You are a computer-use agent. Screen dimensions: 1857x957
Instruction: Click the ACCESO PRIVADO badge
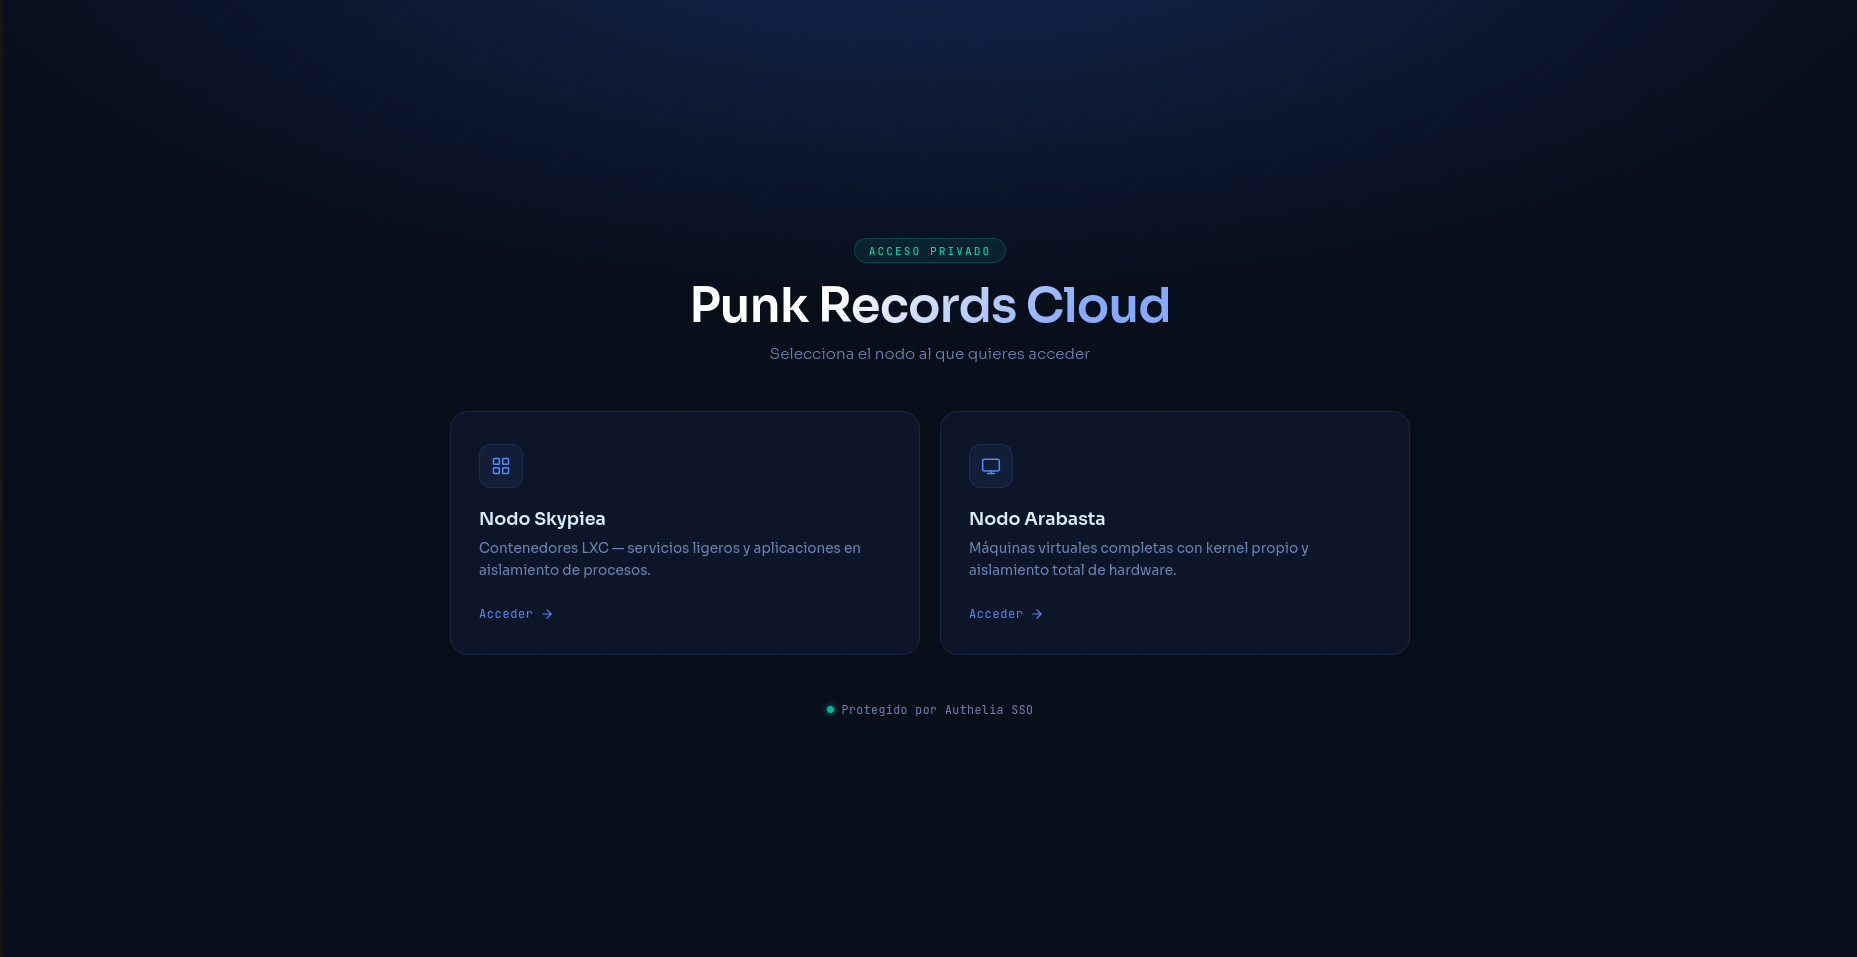point(930,251)
